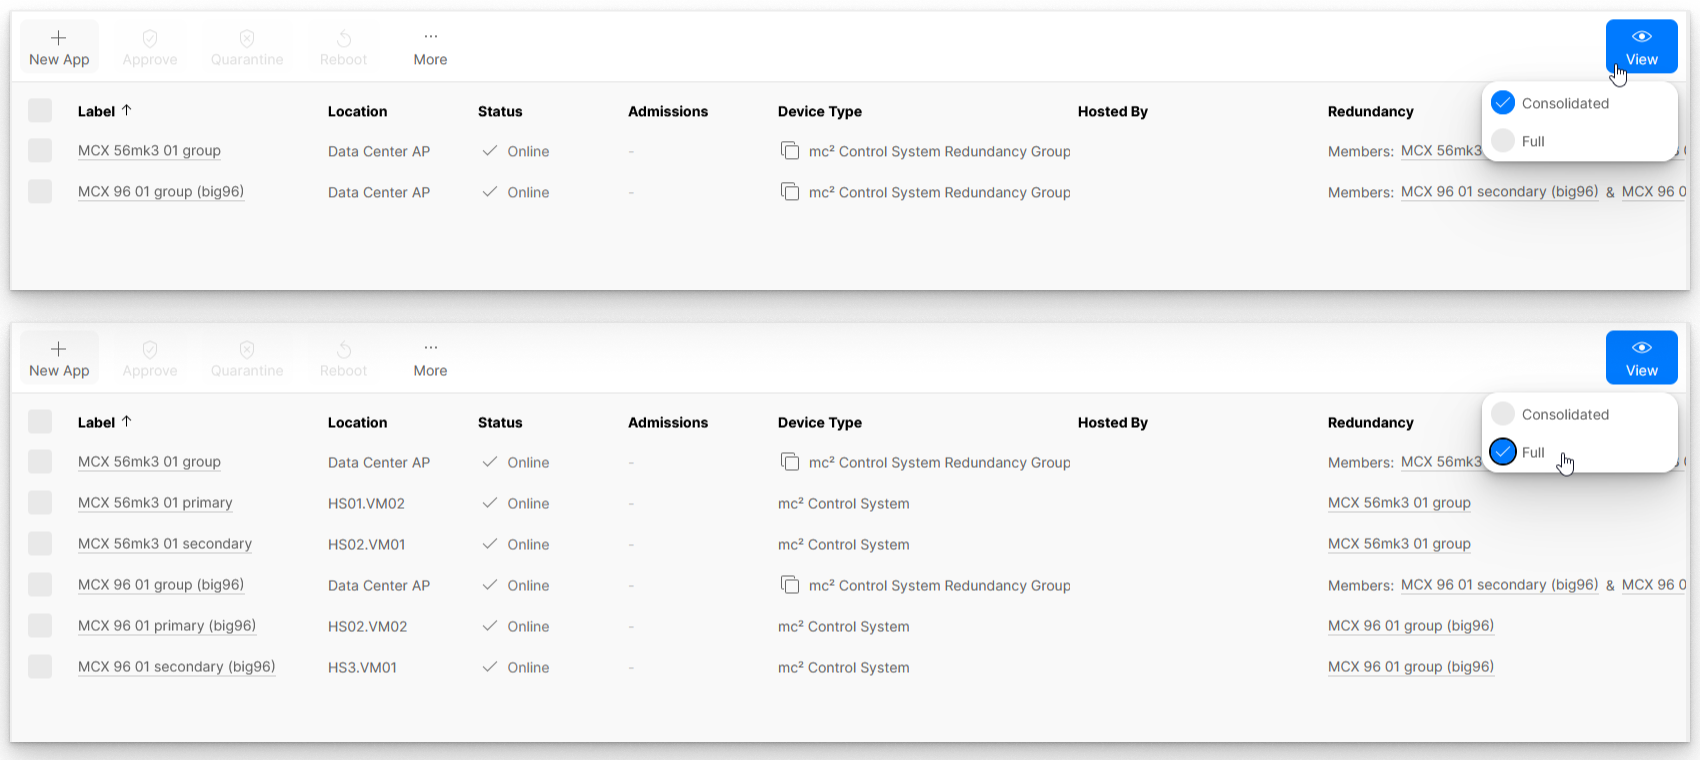Click the More ellipsis icon in upper toolbar
1700x760 pixels.
point(430,37)
